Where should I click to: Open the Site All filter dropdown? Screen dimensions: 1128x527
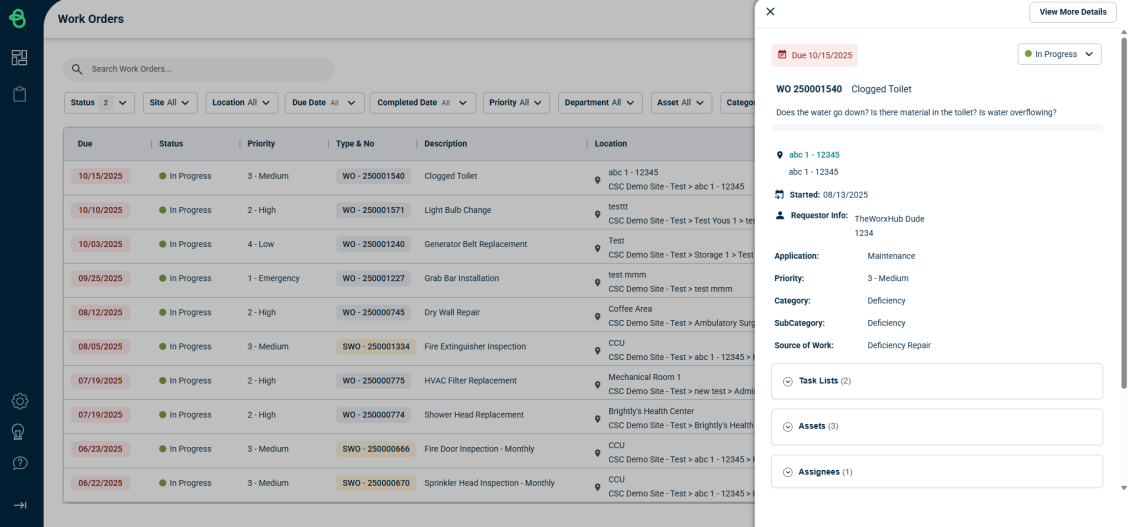pos(170,103)
